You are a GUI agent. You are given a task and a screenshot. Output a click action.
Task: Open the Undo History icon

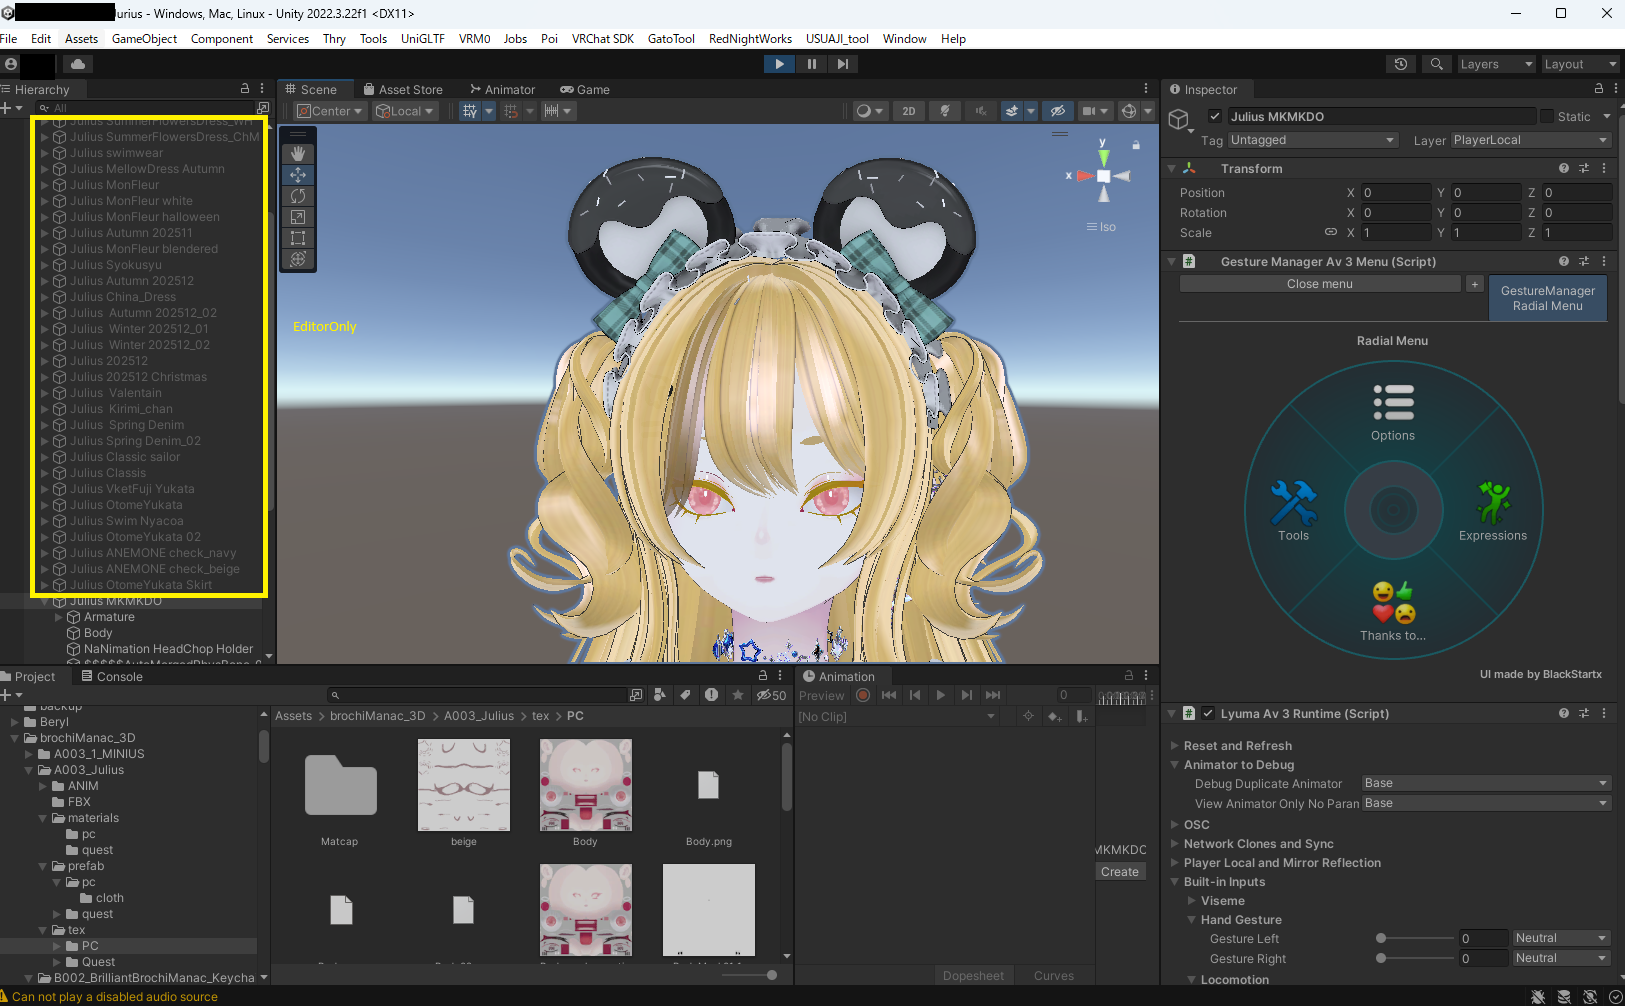[1401, 64]
